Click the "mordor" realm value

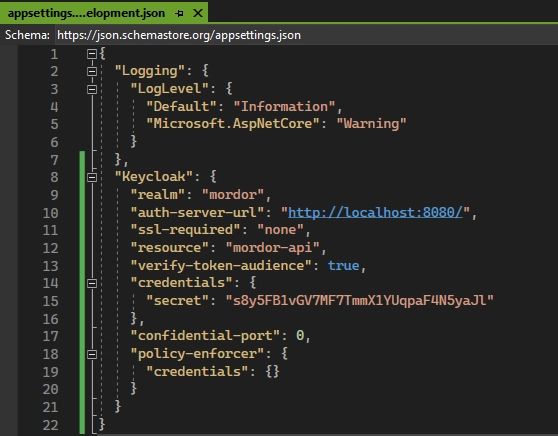click(x=233, y=195)
